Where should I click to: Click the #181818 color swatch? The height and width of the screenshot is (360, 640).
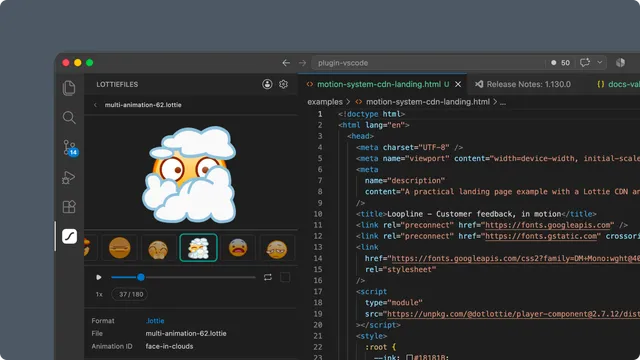409,358
